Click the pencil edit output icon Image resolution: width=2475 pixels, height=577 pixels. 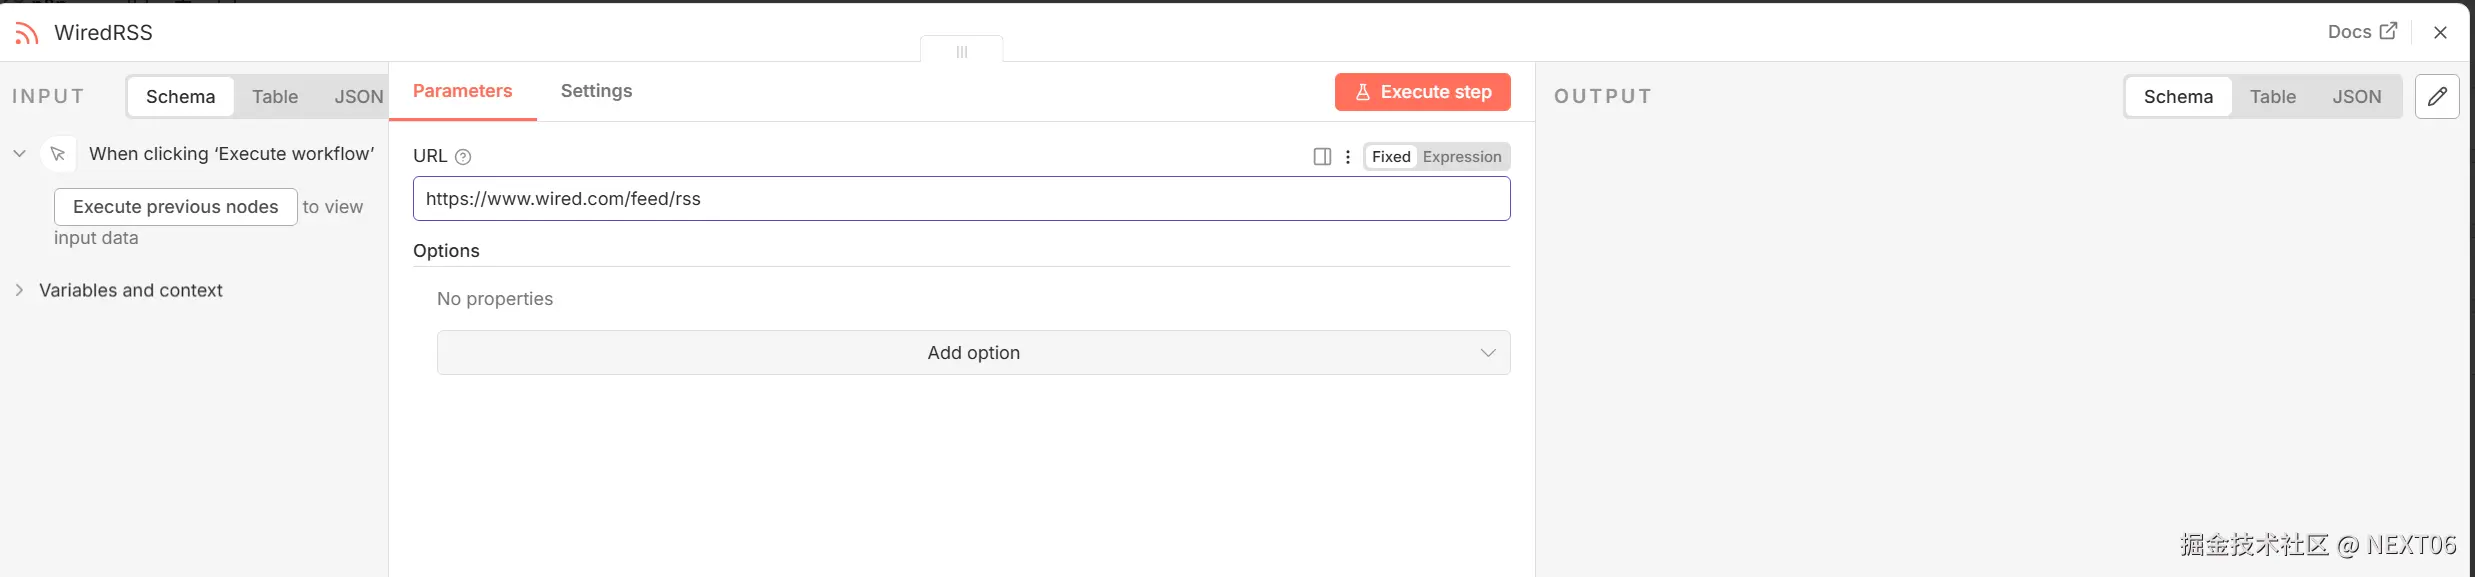(2437, 97)
